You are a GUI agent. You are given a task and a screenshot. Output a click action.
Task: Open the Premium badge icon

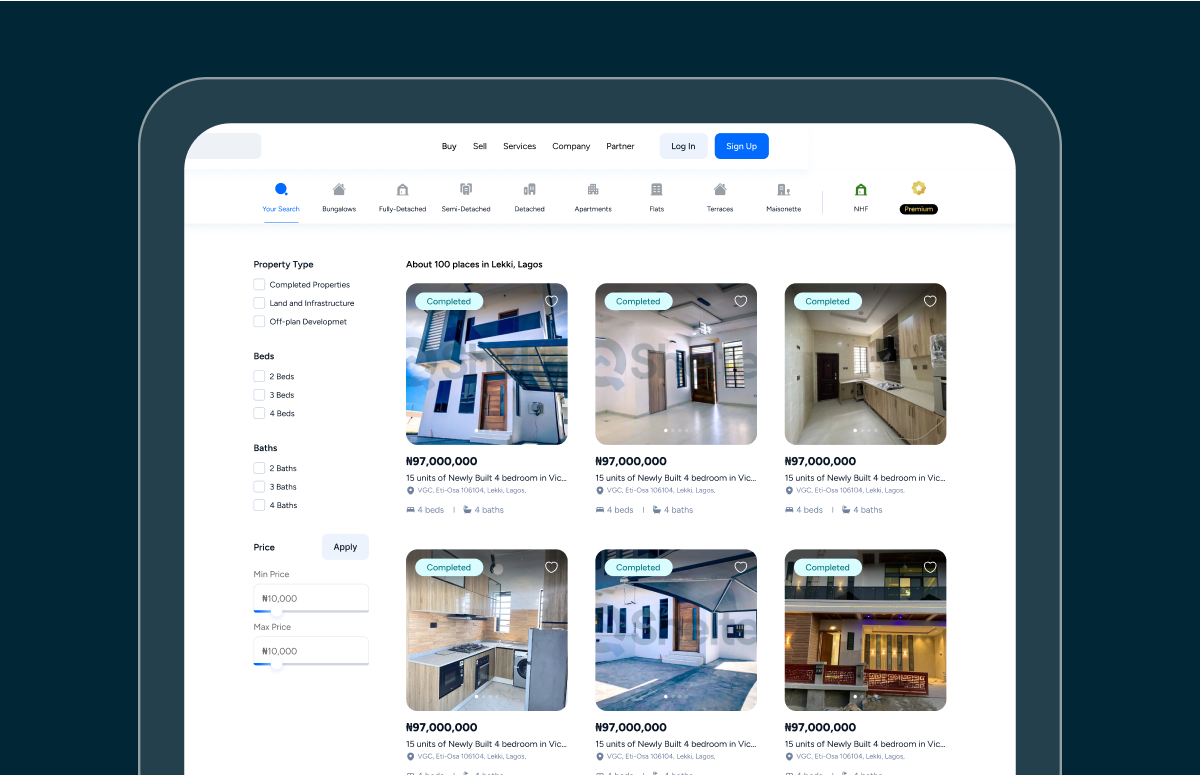coord(919,189)
